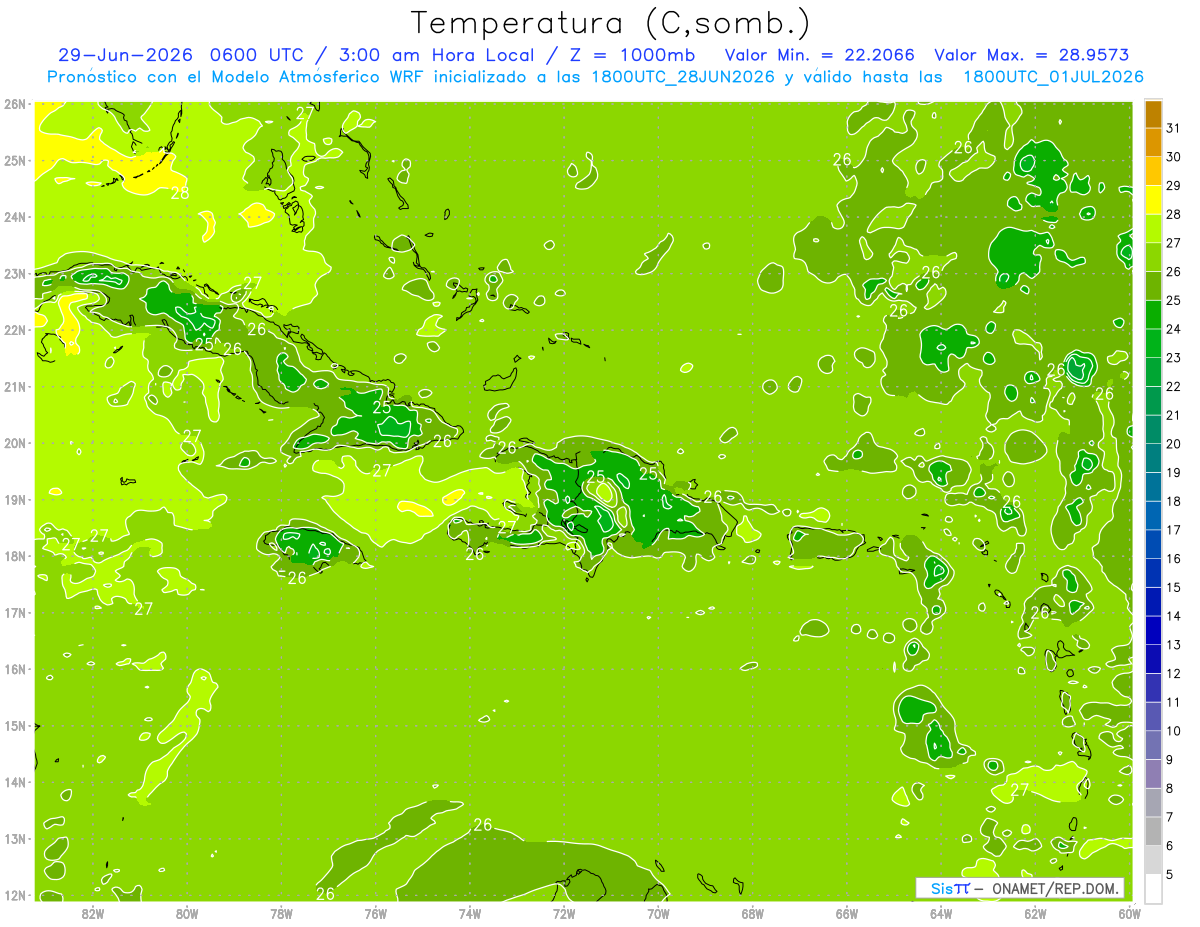Click the latitude label "22N"
The width and height of the screenshot is (1200, 927).
coord(15,330)
